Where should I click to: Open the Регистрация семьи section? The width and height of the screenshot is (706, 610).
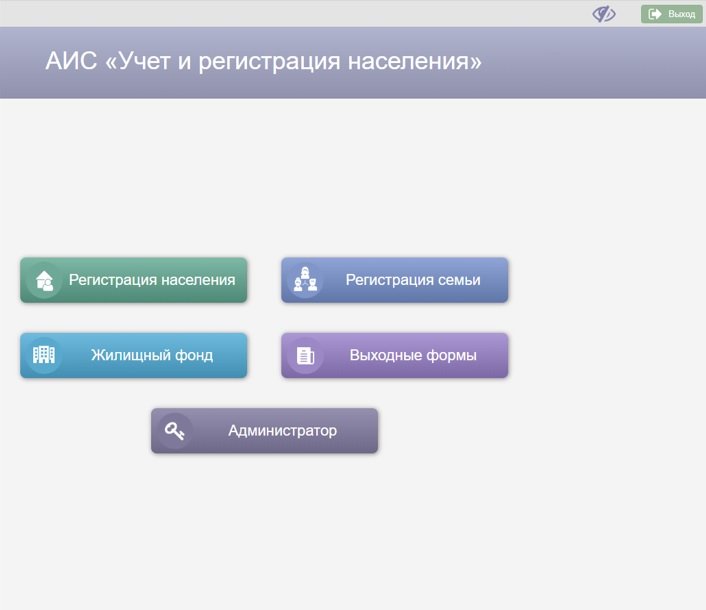click(x=394, y=280)
